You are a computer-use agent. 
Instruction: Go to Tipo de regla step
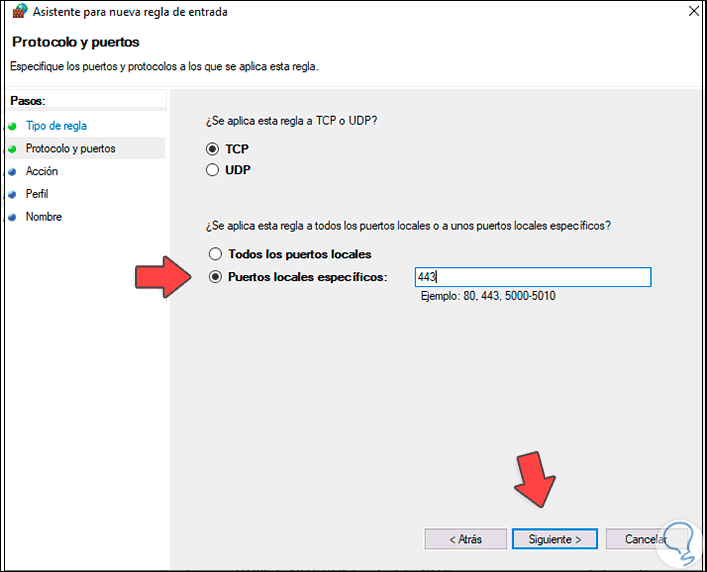56,126
